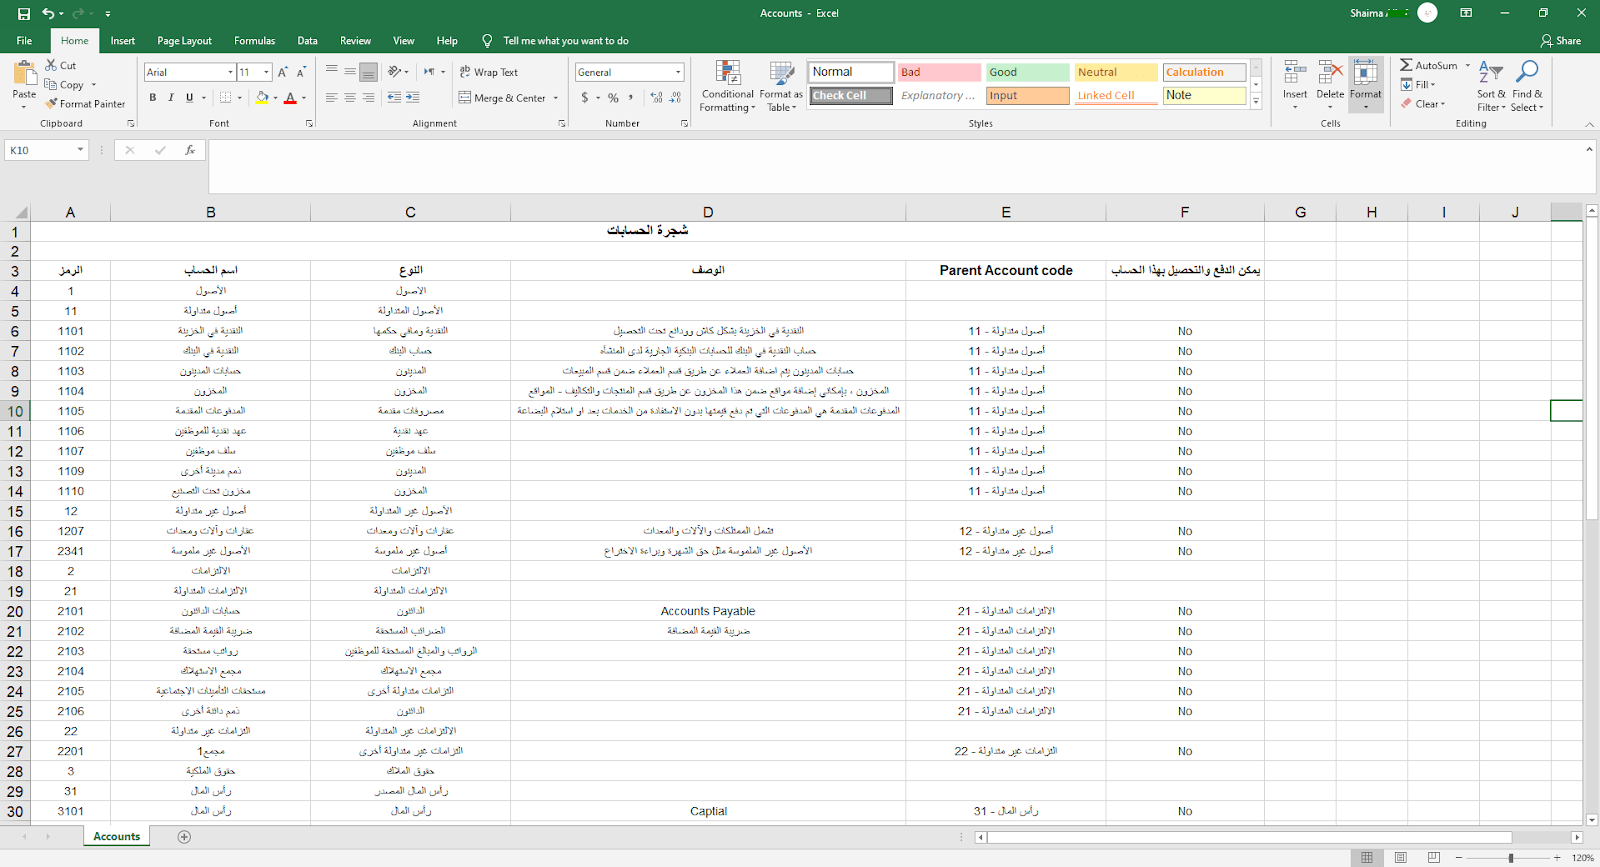Switch to Page Layout view icon
The height and width of the screenshot is (867, 1600).
(1400, 858)
